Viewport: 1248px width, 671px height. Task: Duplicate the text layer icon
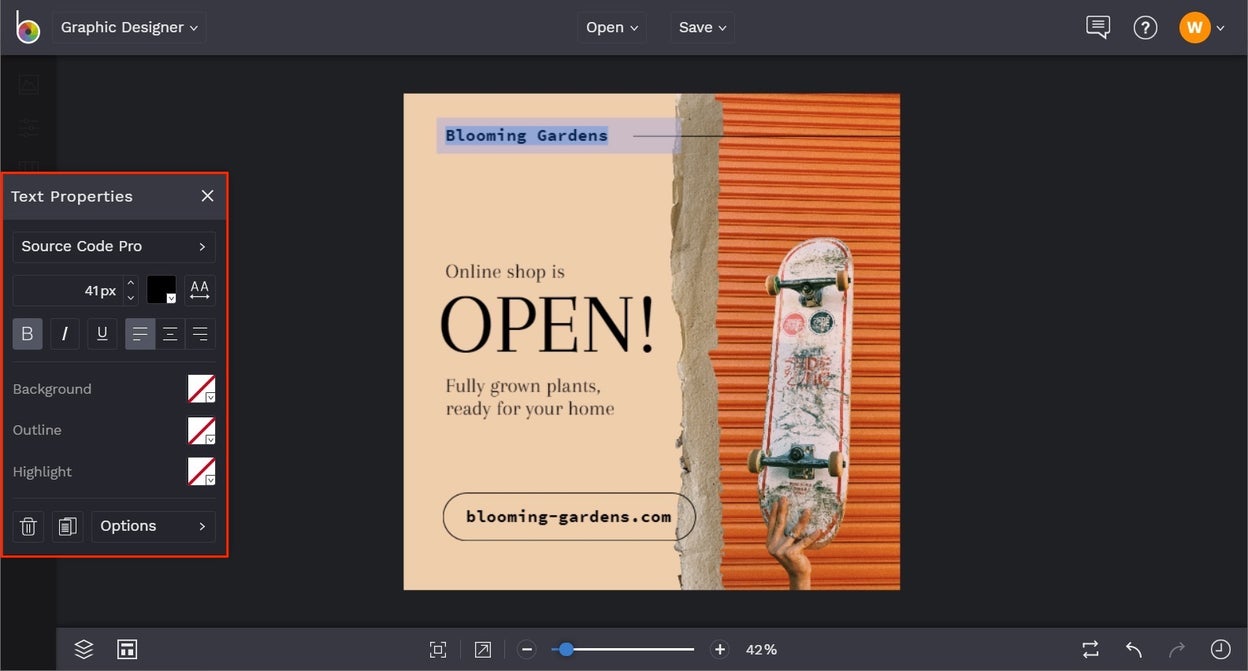(67, 525)
